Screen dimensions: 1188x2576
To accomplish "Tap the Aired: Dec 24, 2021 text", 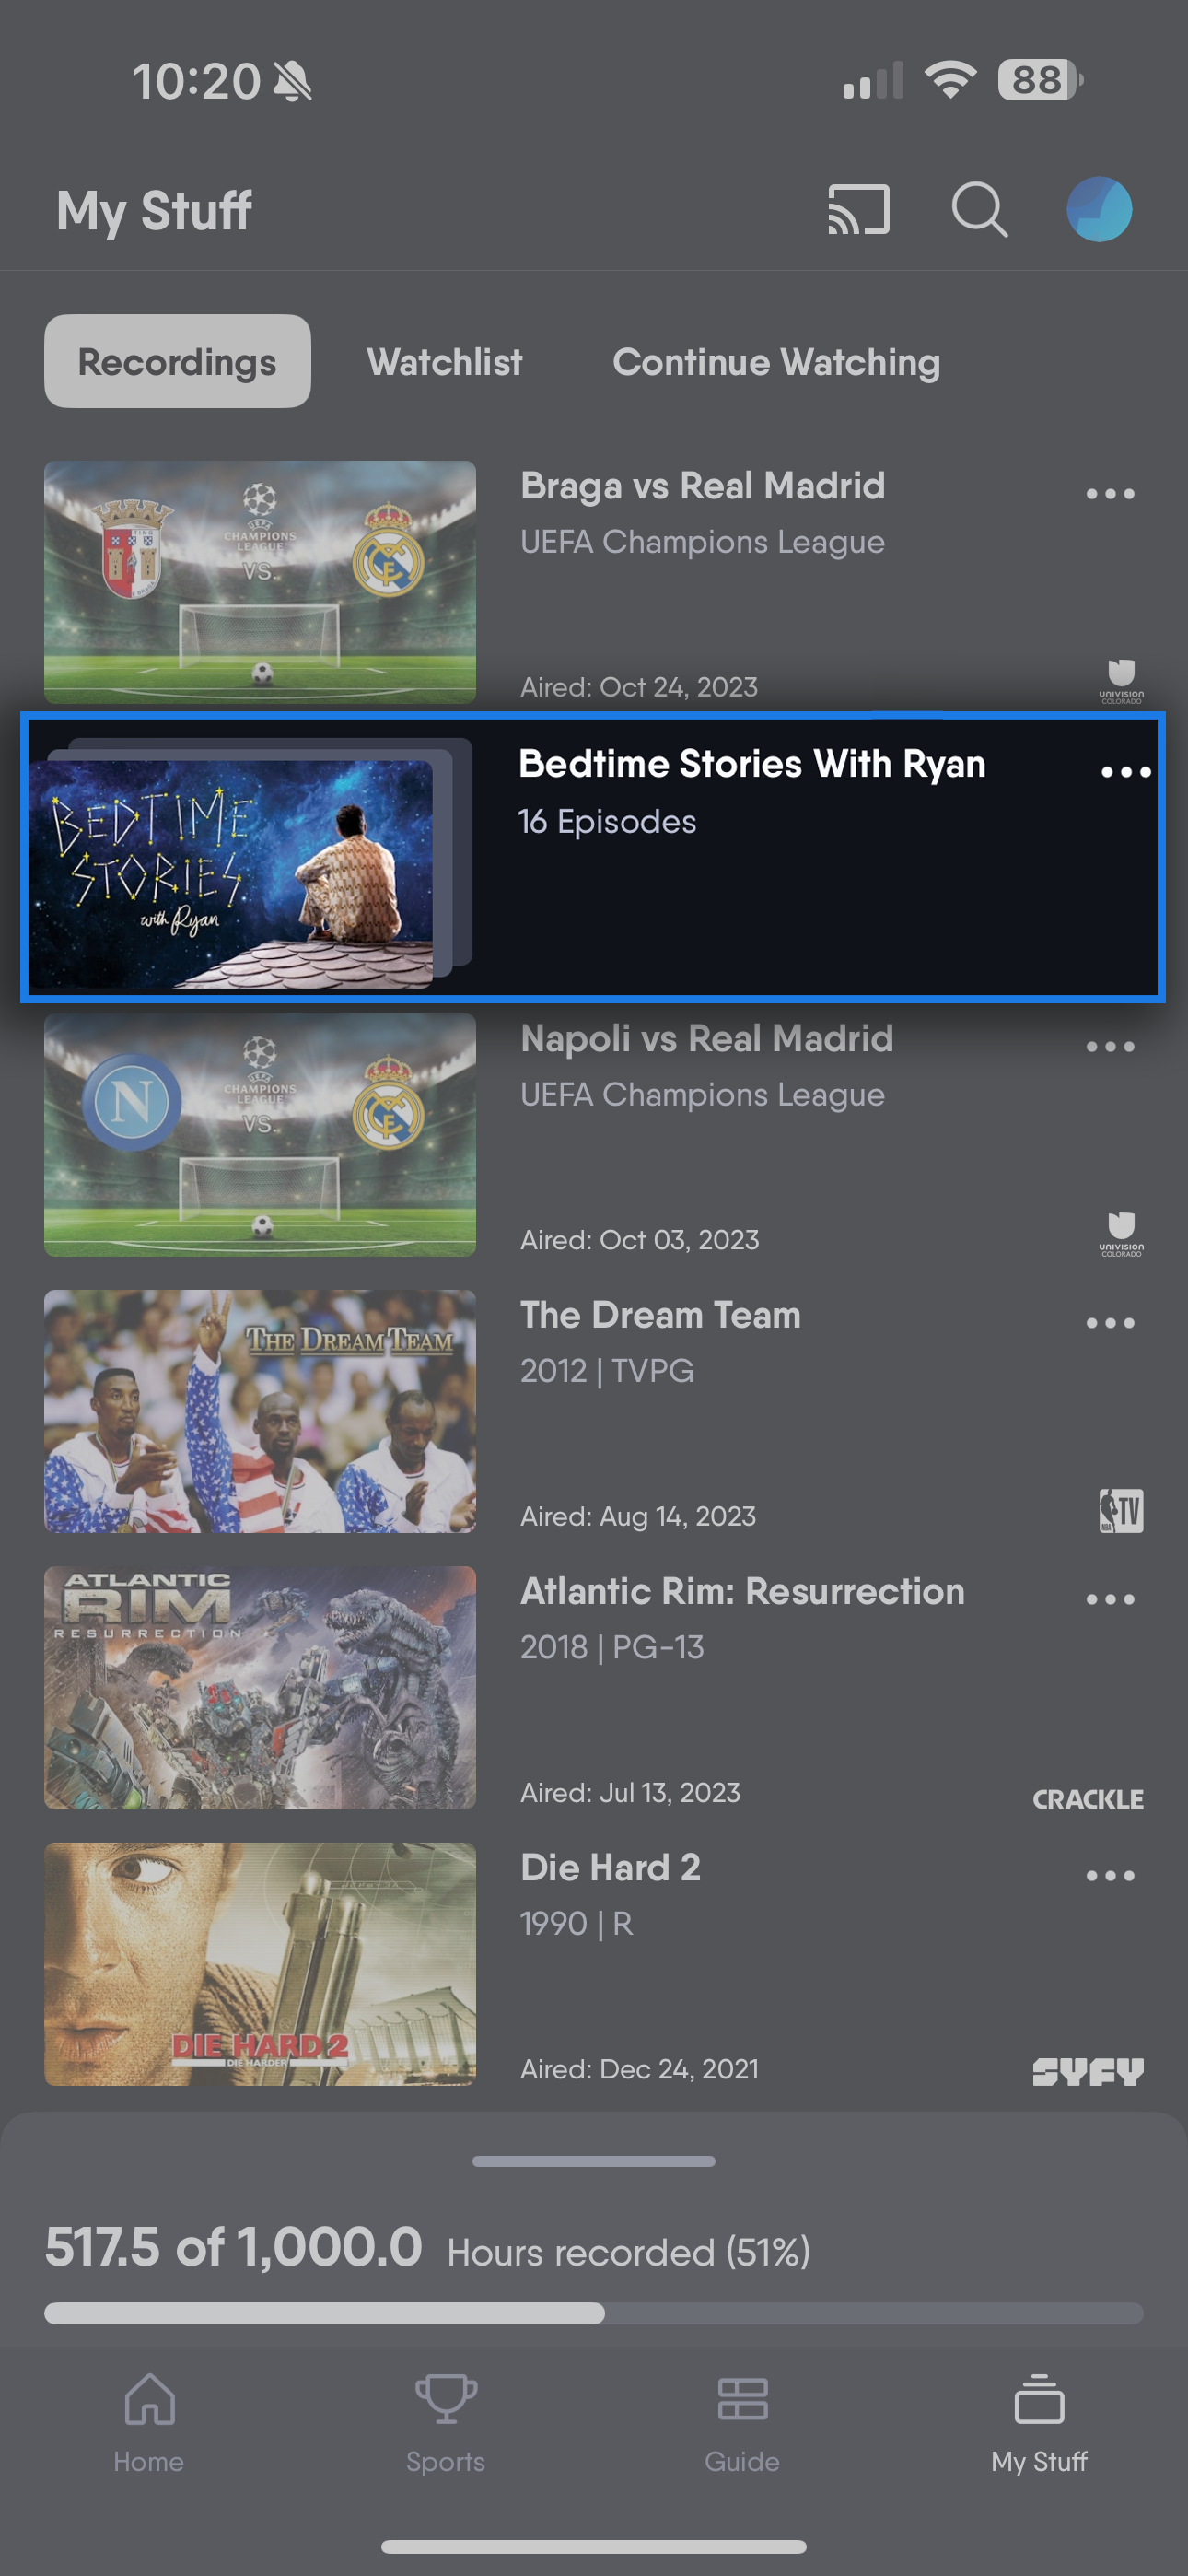I will coord(639,2069).
